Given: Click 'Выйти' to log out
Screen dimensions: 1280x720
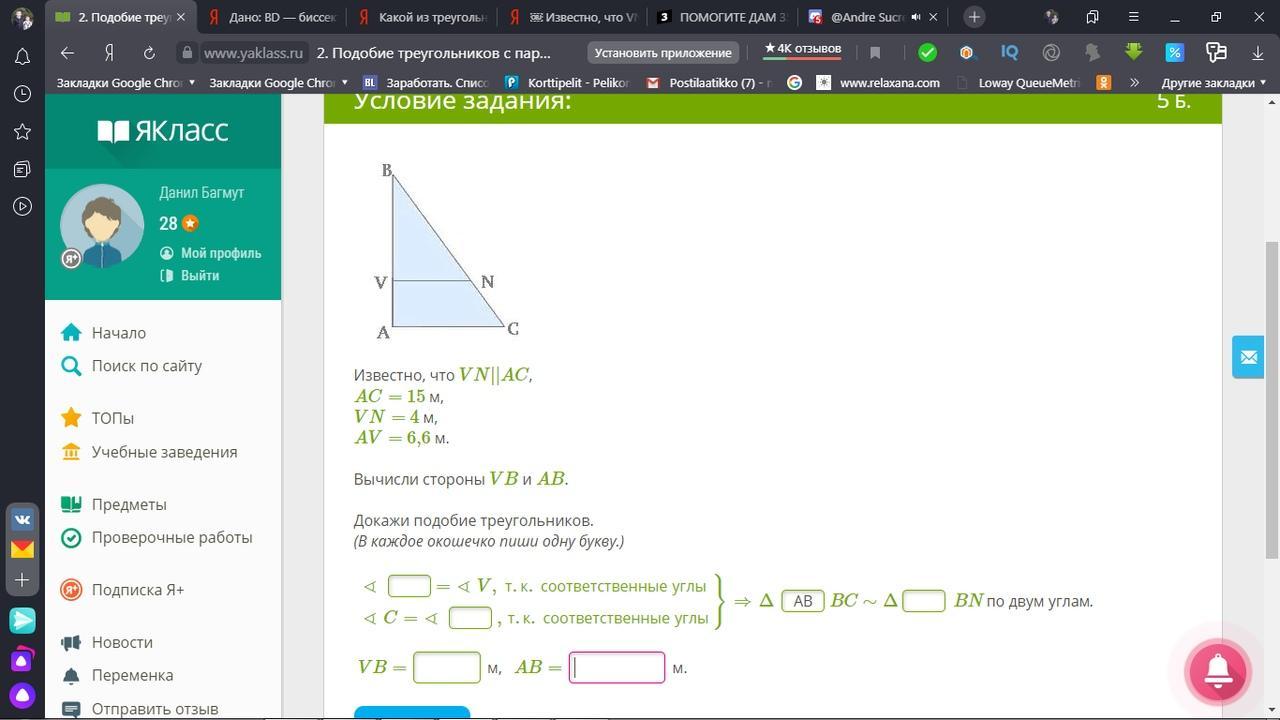Looking at the screenshot, I should coord(190,276).
